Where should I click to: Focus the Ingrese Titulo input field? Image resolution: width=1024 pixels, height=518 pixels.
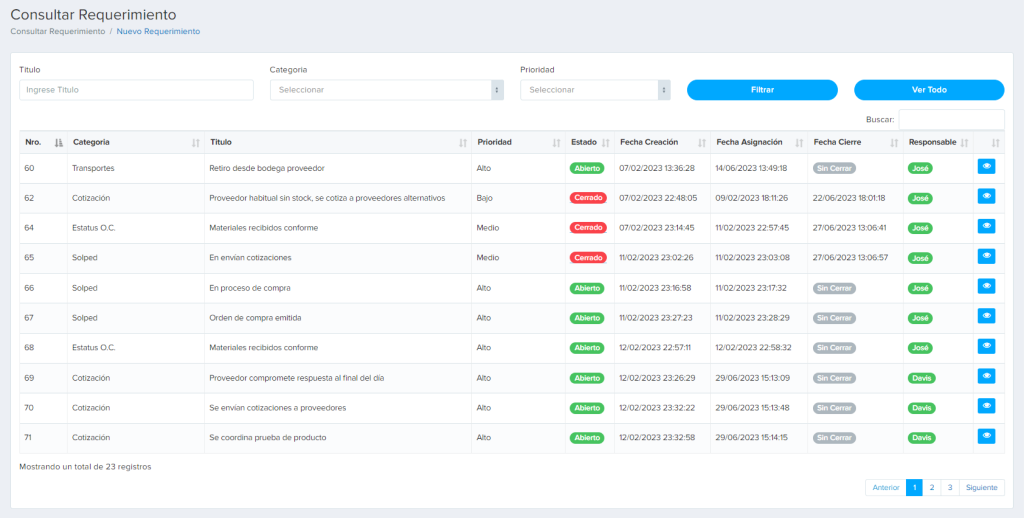click(136, 90)
